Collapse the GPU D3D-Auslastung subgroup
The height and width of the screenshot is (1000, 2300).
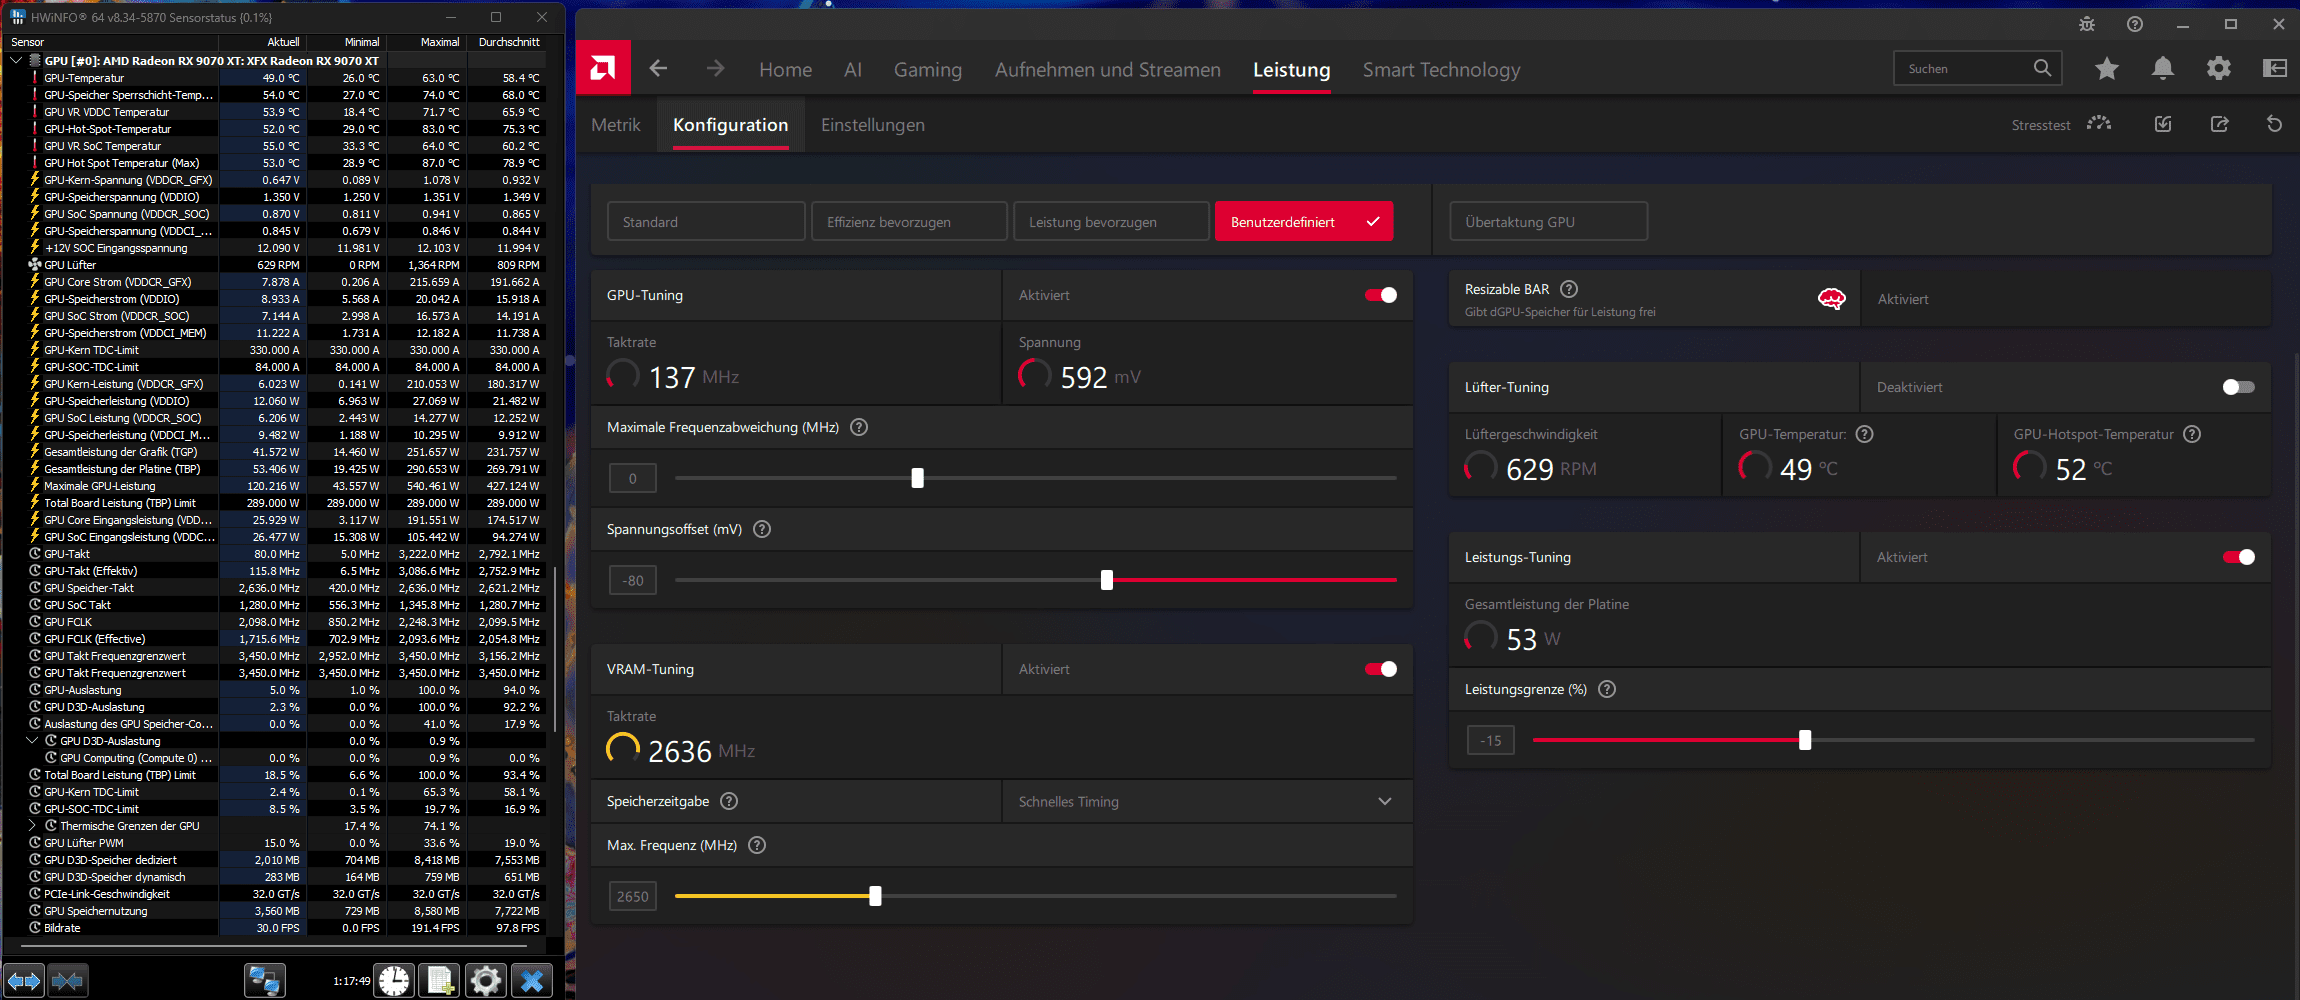click(x=32, y=741)
